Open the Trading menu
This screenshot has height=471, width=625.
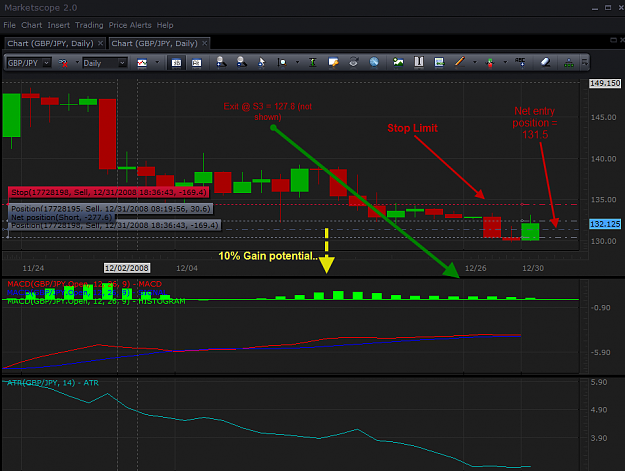pyautogui.click(x=89, y=25)
